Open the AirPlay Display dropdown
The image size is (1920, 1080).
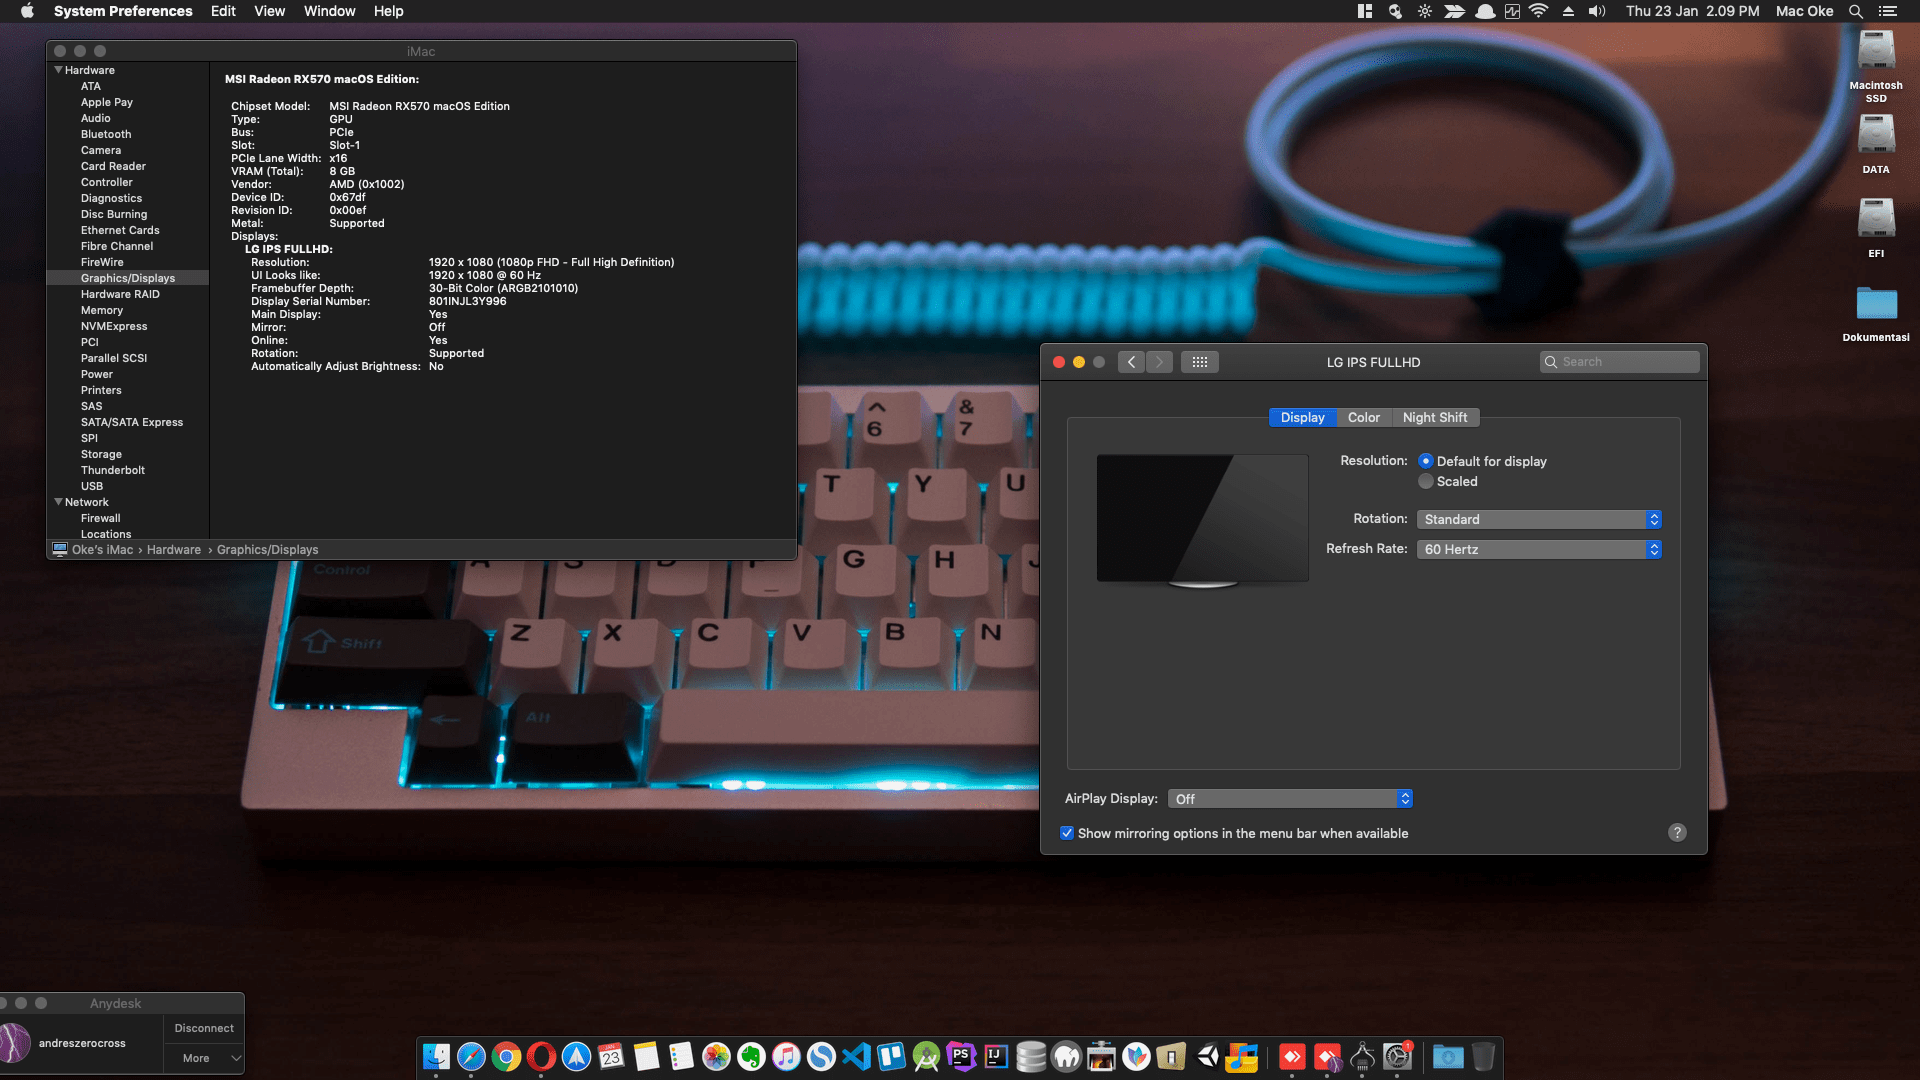click(x=1290, y=799)
